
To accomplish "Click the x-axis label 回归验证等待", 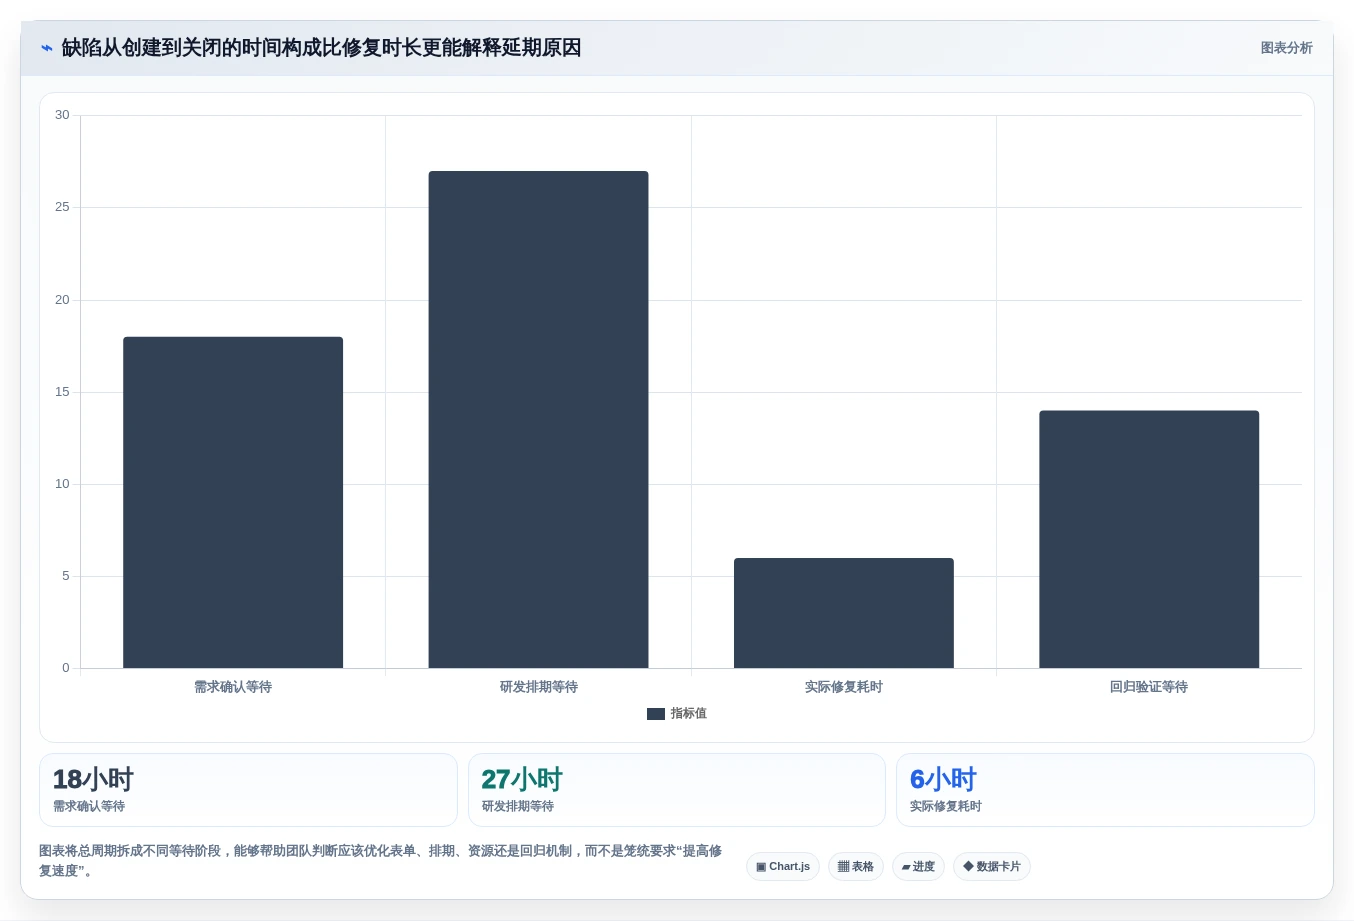I will coord(1149,687).
